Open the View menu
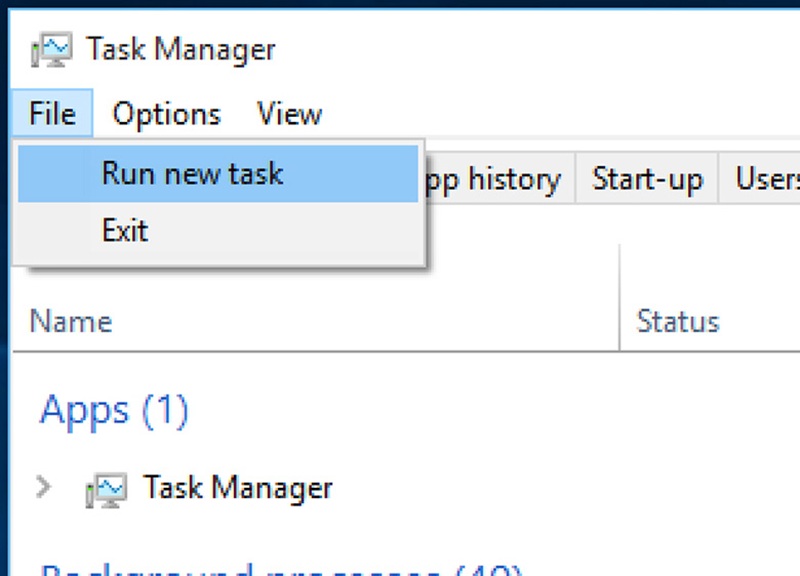Viewport: 800px width, 576px height. pos(288,114)
